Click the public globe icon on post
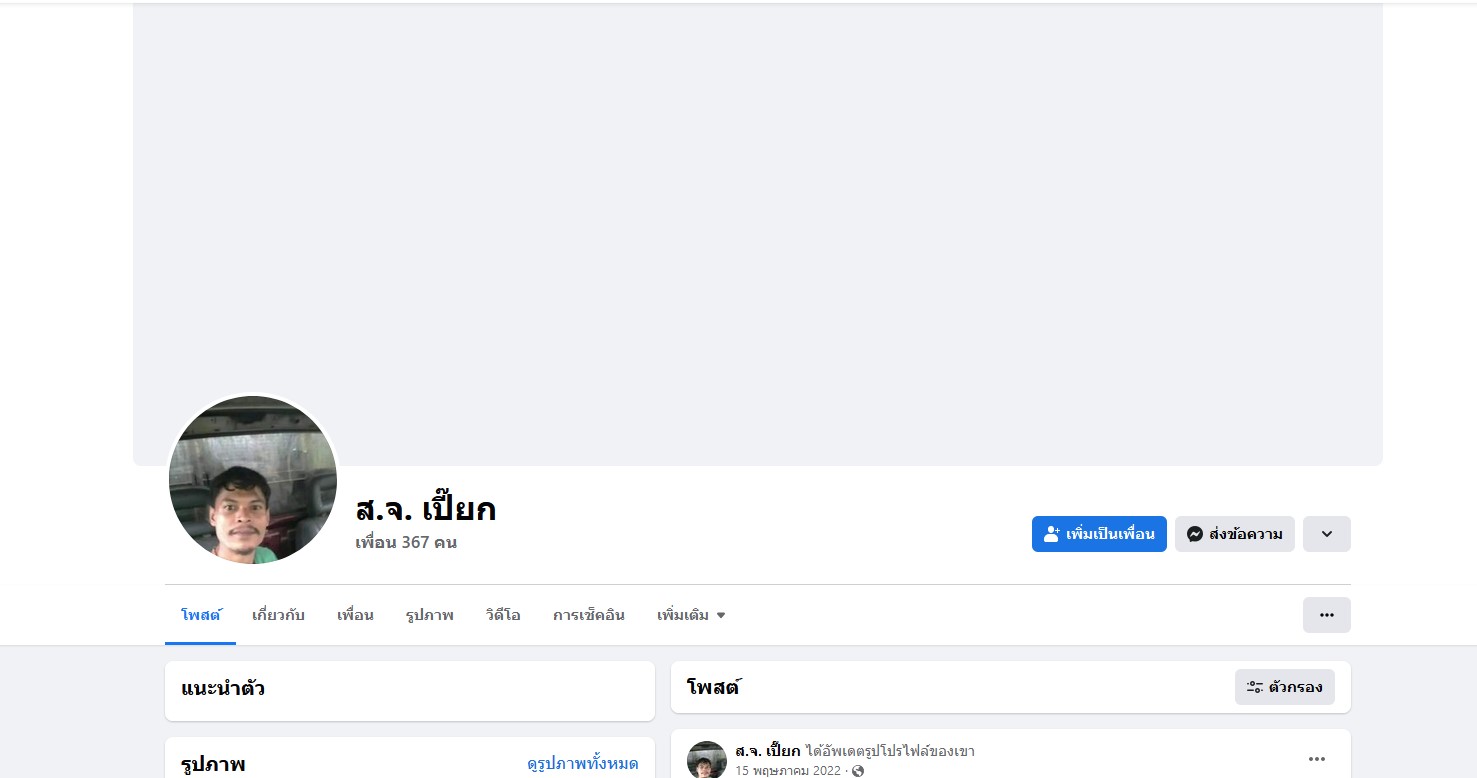Image resolution: width=1477 pixels, height=778 pixels. [858, 771]
